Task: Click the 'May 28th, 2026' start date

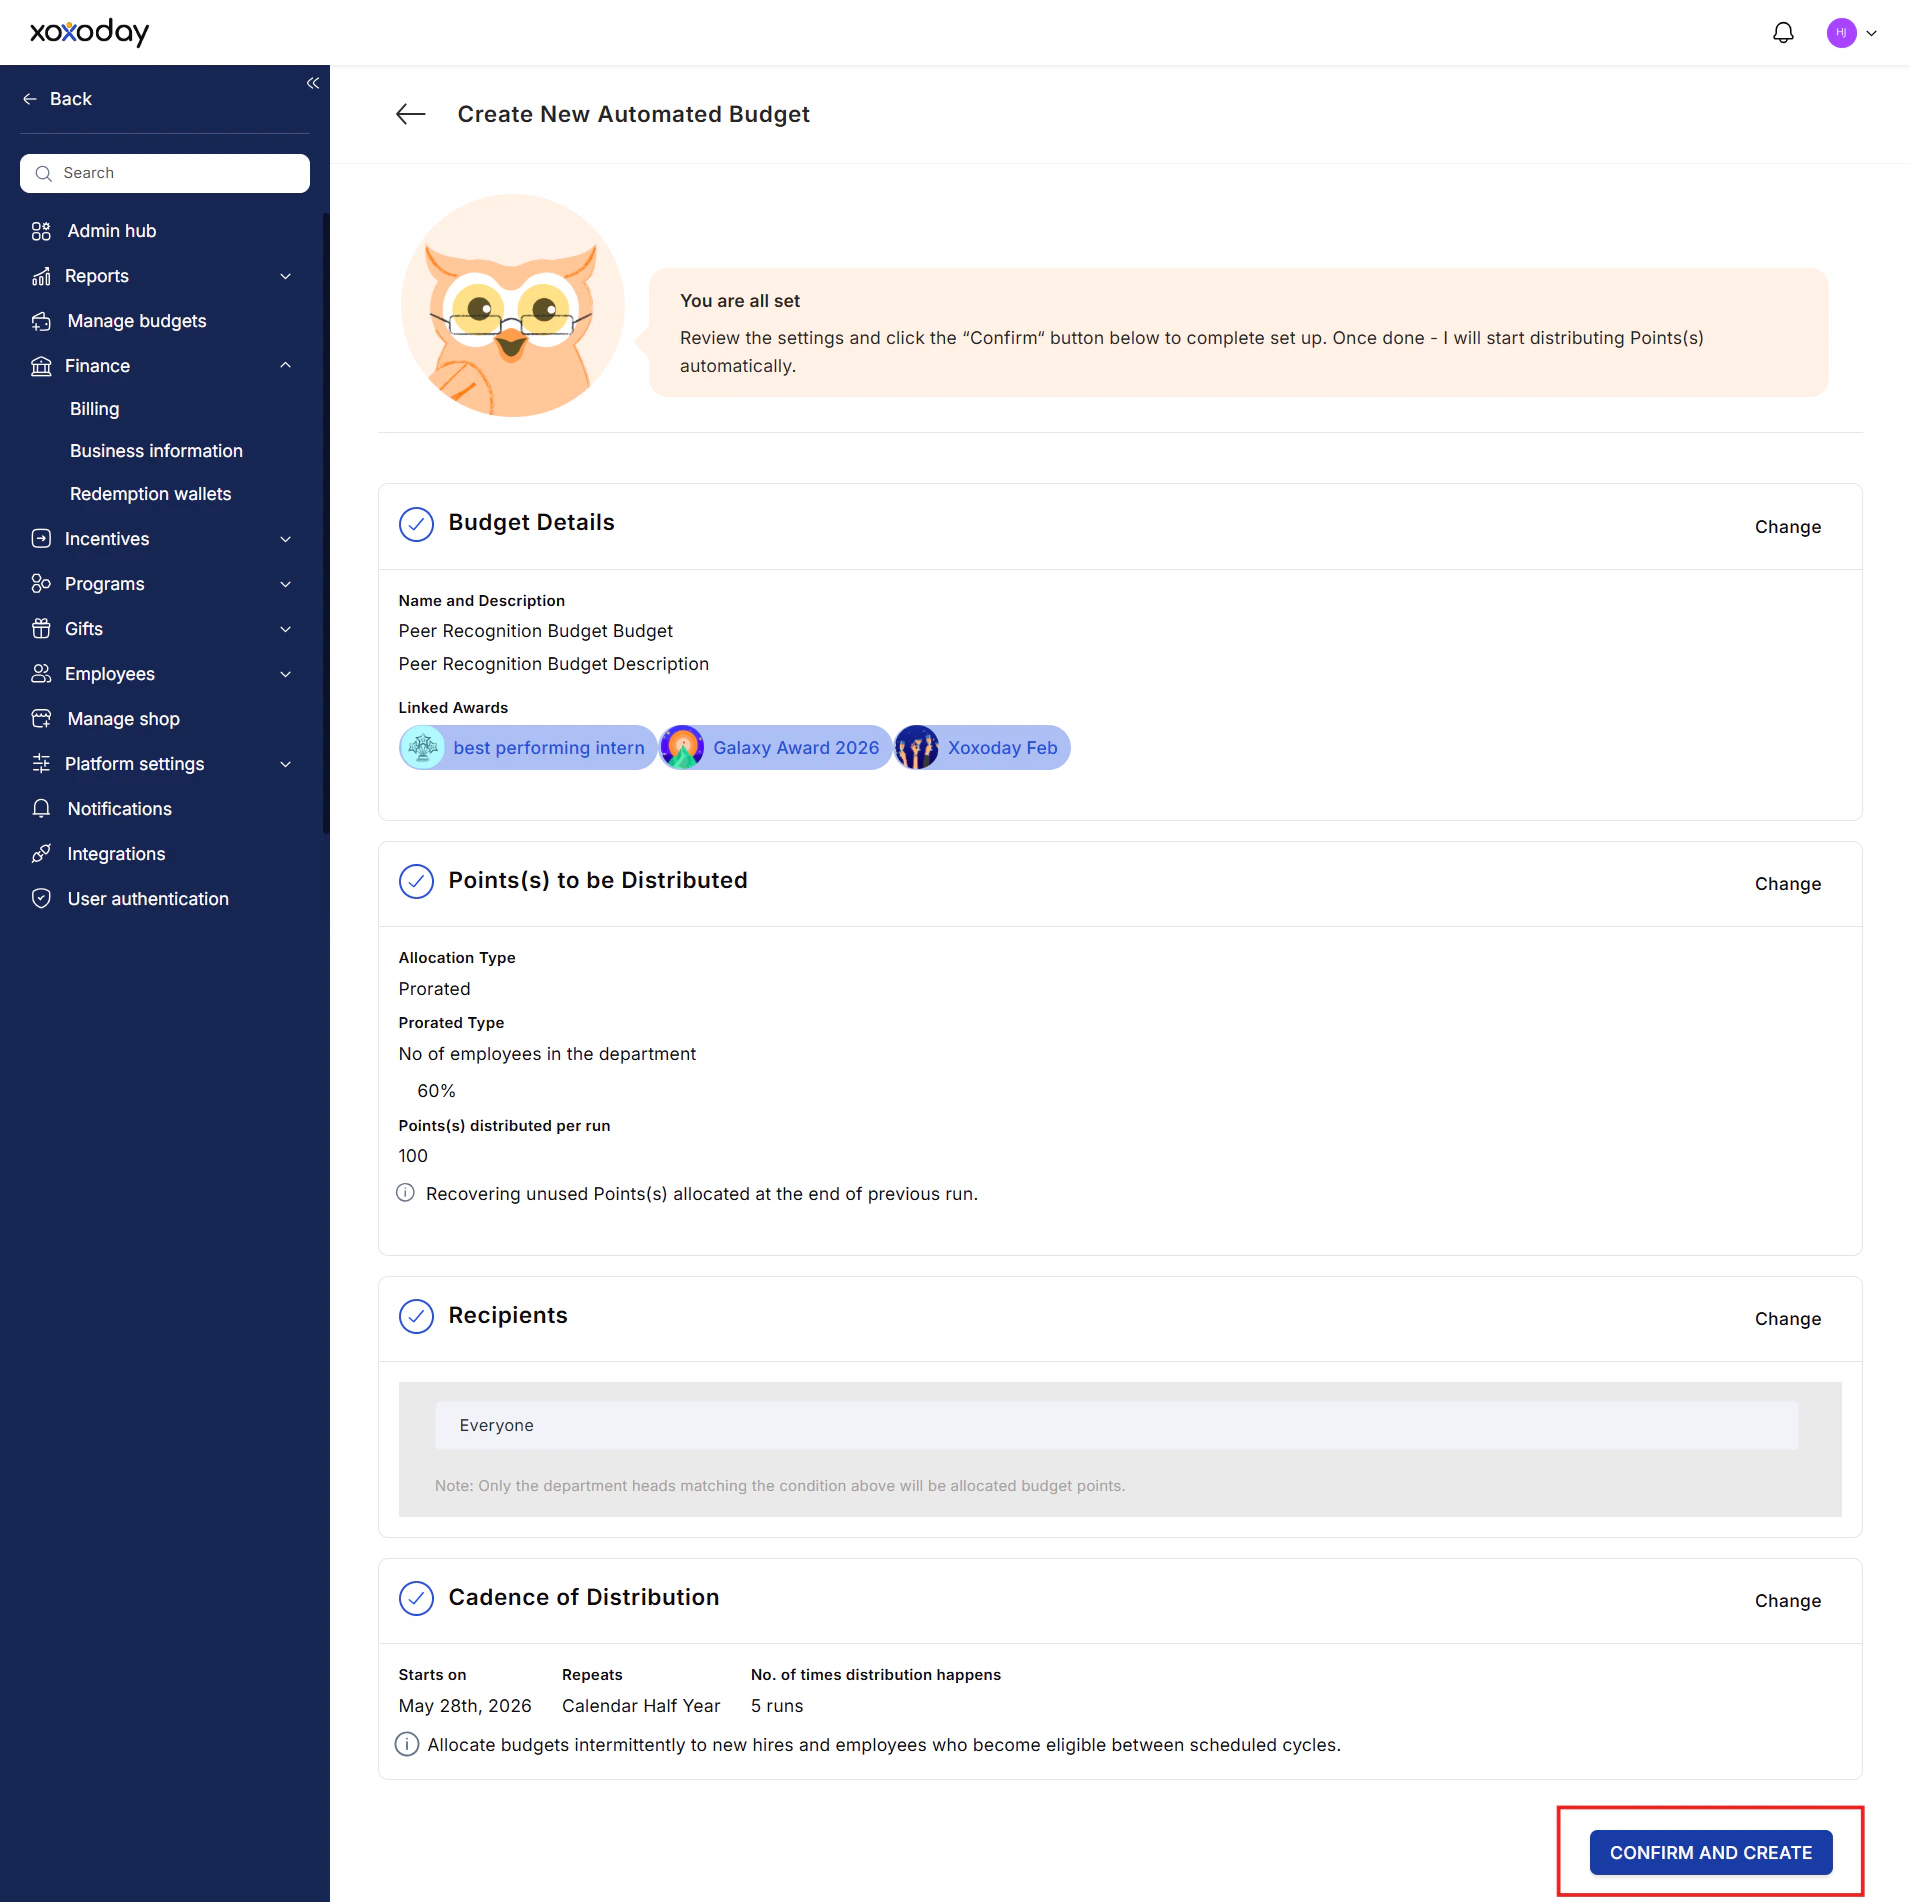Action: pos(465,1706)
